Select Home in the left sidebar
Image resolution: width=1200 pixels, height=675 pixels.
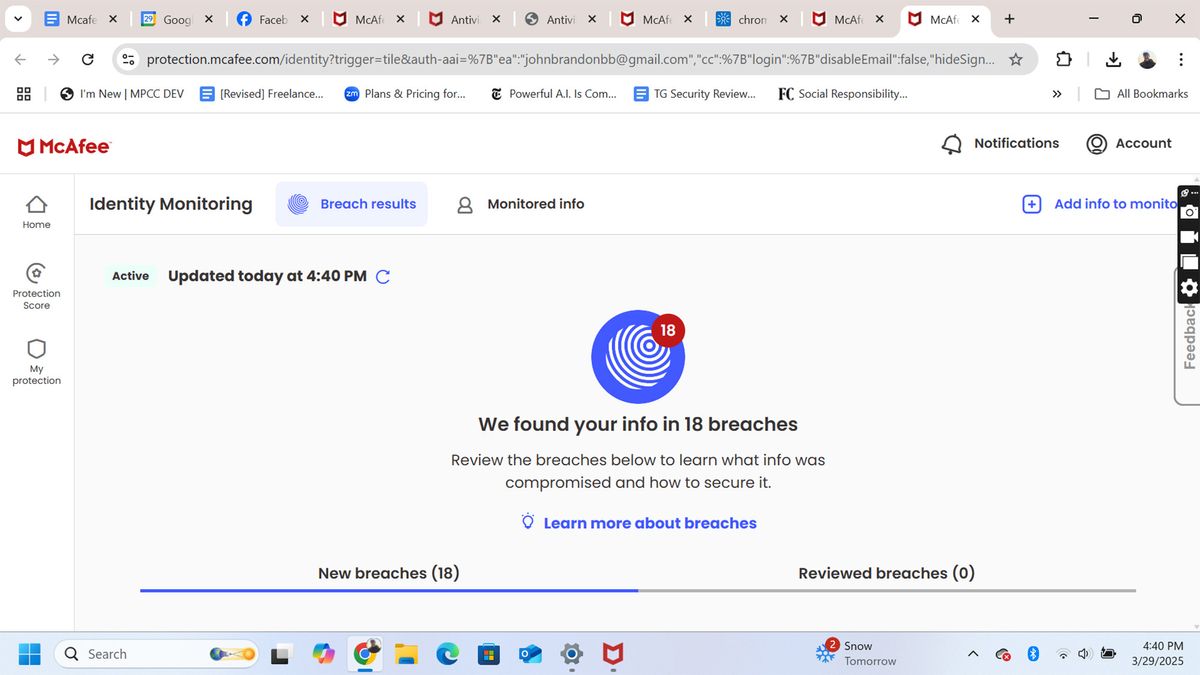click(x=36, y=210)
